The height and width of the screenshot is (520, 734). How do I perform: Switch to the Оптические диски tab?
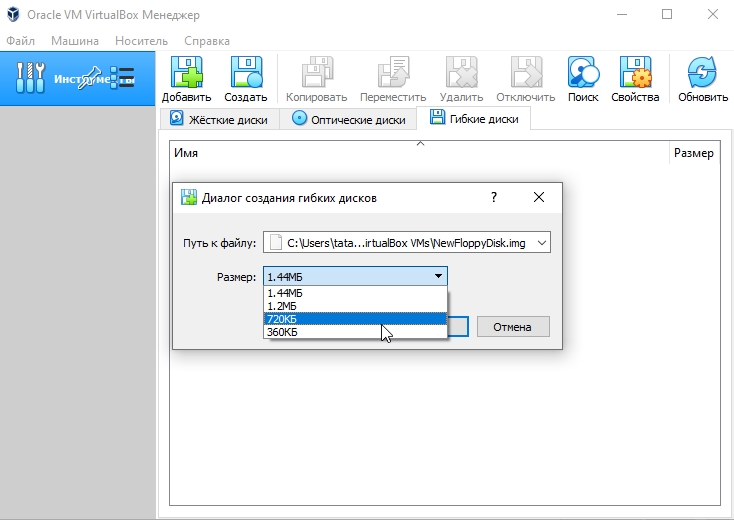(348, 119)
